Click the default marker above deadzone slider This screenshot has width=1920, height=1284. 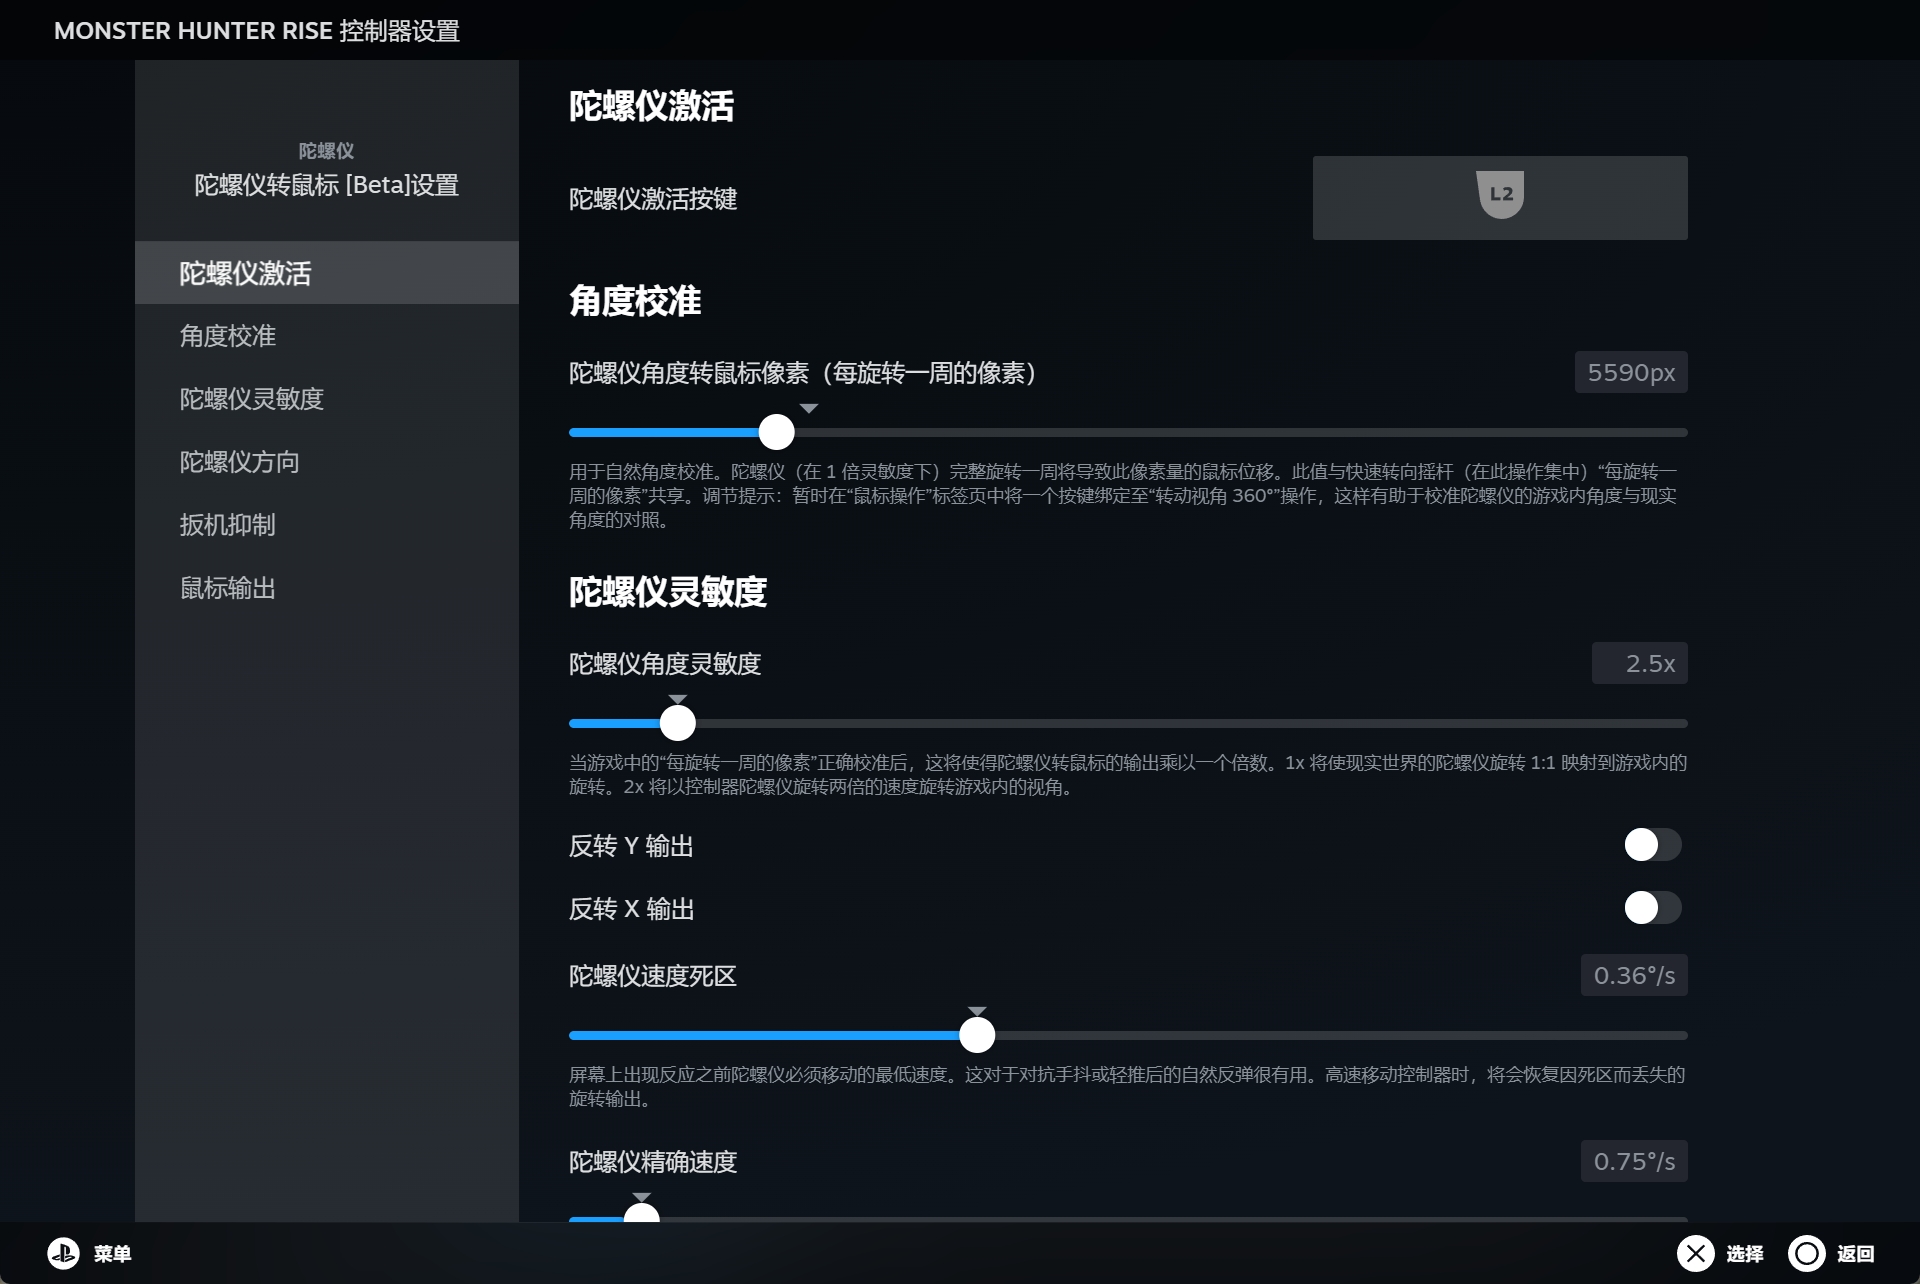point(977,1011)
